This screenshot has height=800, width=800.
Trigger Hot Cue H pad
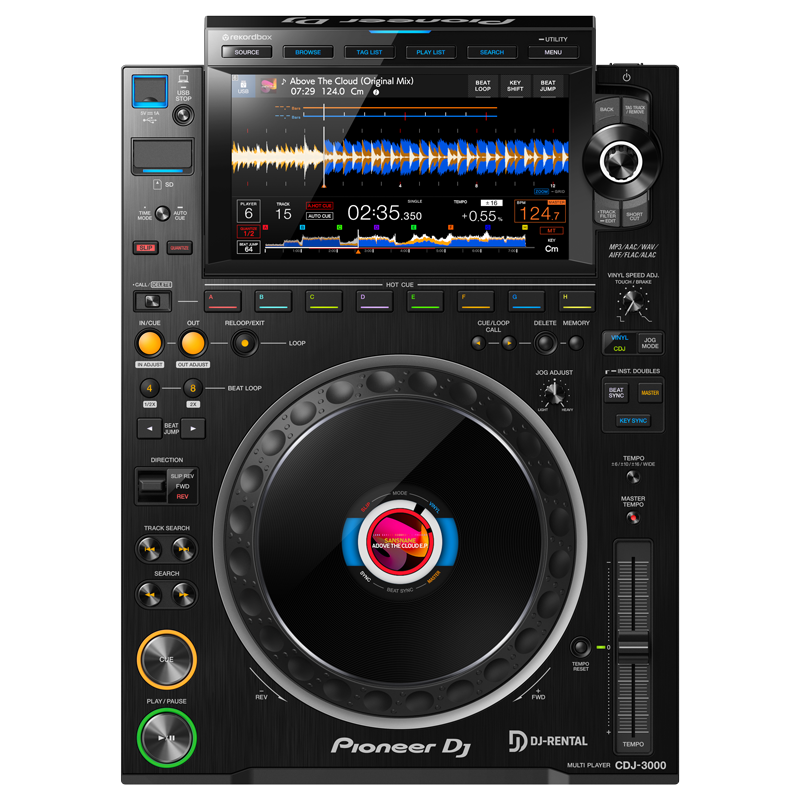click(x=577, y=301)
